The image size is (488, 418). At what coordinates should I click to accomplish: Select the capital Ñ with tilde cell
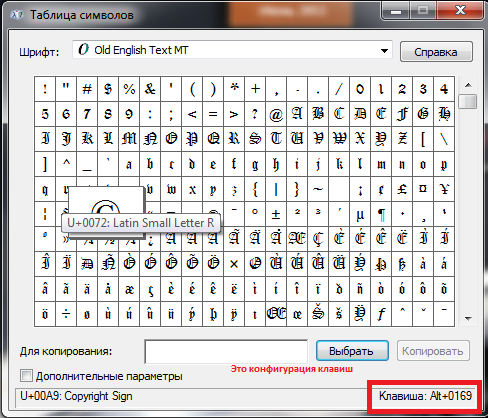point(108,264)
